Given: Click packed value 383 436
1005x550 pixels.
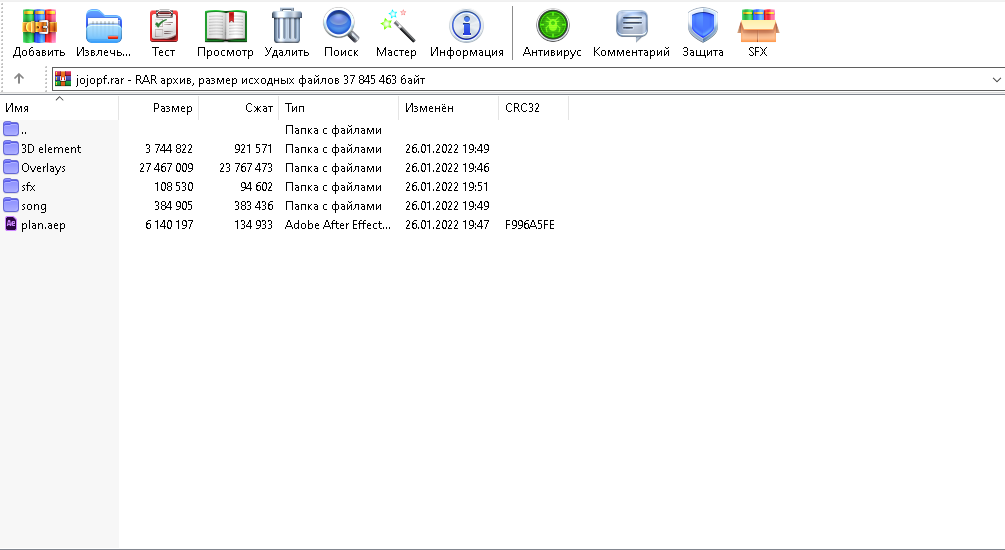Looking at the screenshot, I should pos(253,206).
